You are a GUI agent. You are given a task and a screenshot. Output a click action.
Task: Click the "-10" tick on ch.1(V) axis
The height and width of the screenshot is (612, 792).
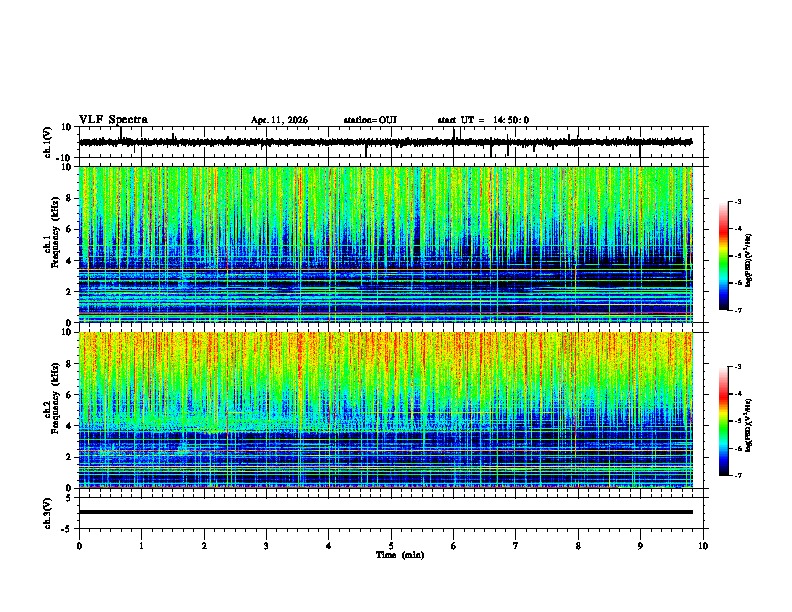[x=65, y=158]
